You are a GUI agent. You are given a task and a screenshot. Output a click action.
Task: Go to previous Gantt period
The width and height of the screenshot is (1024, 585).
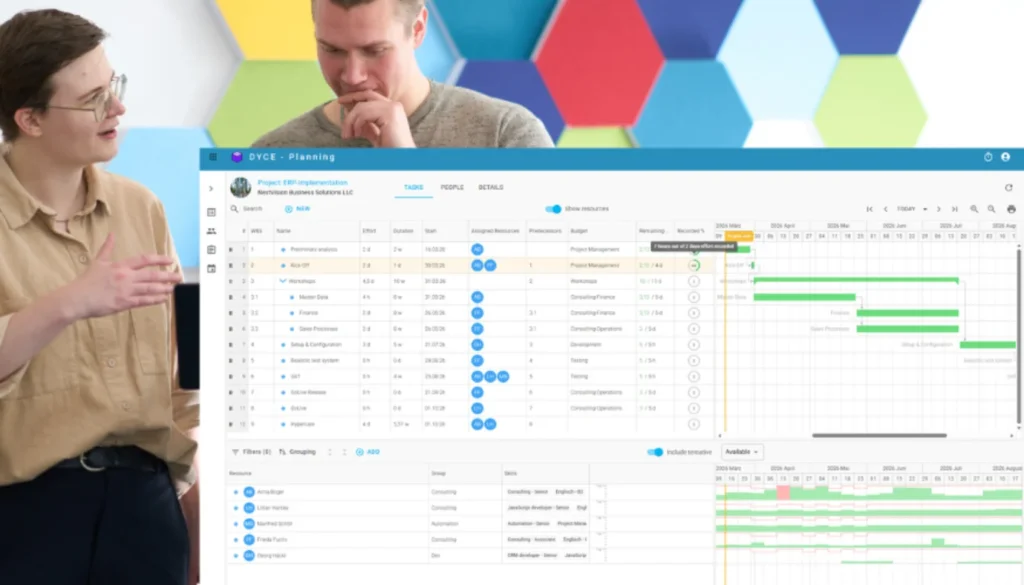(x=886, y=209)
